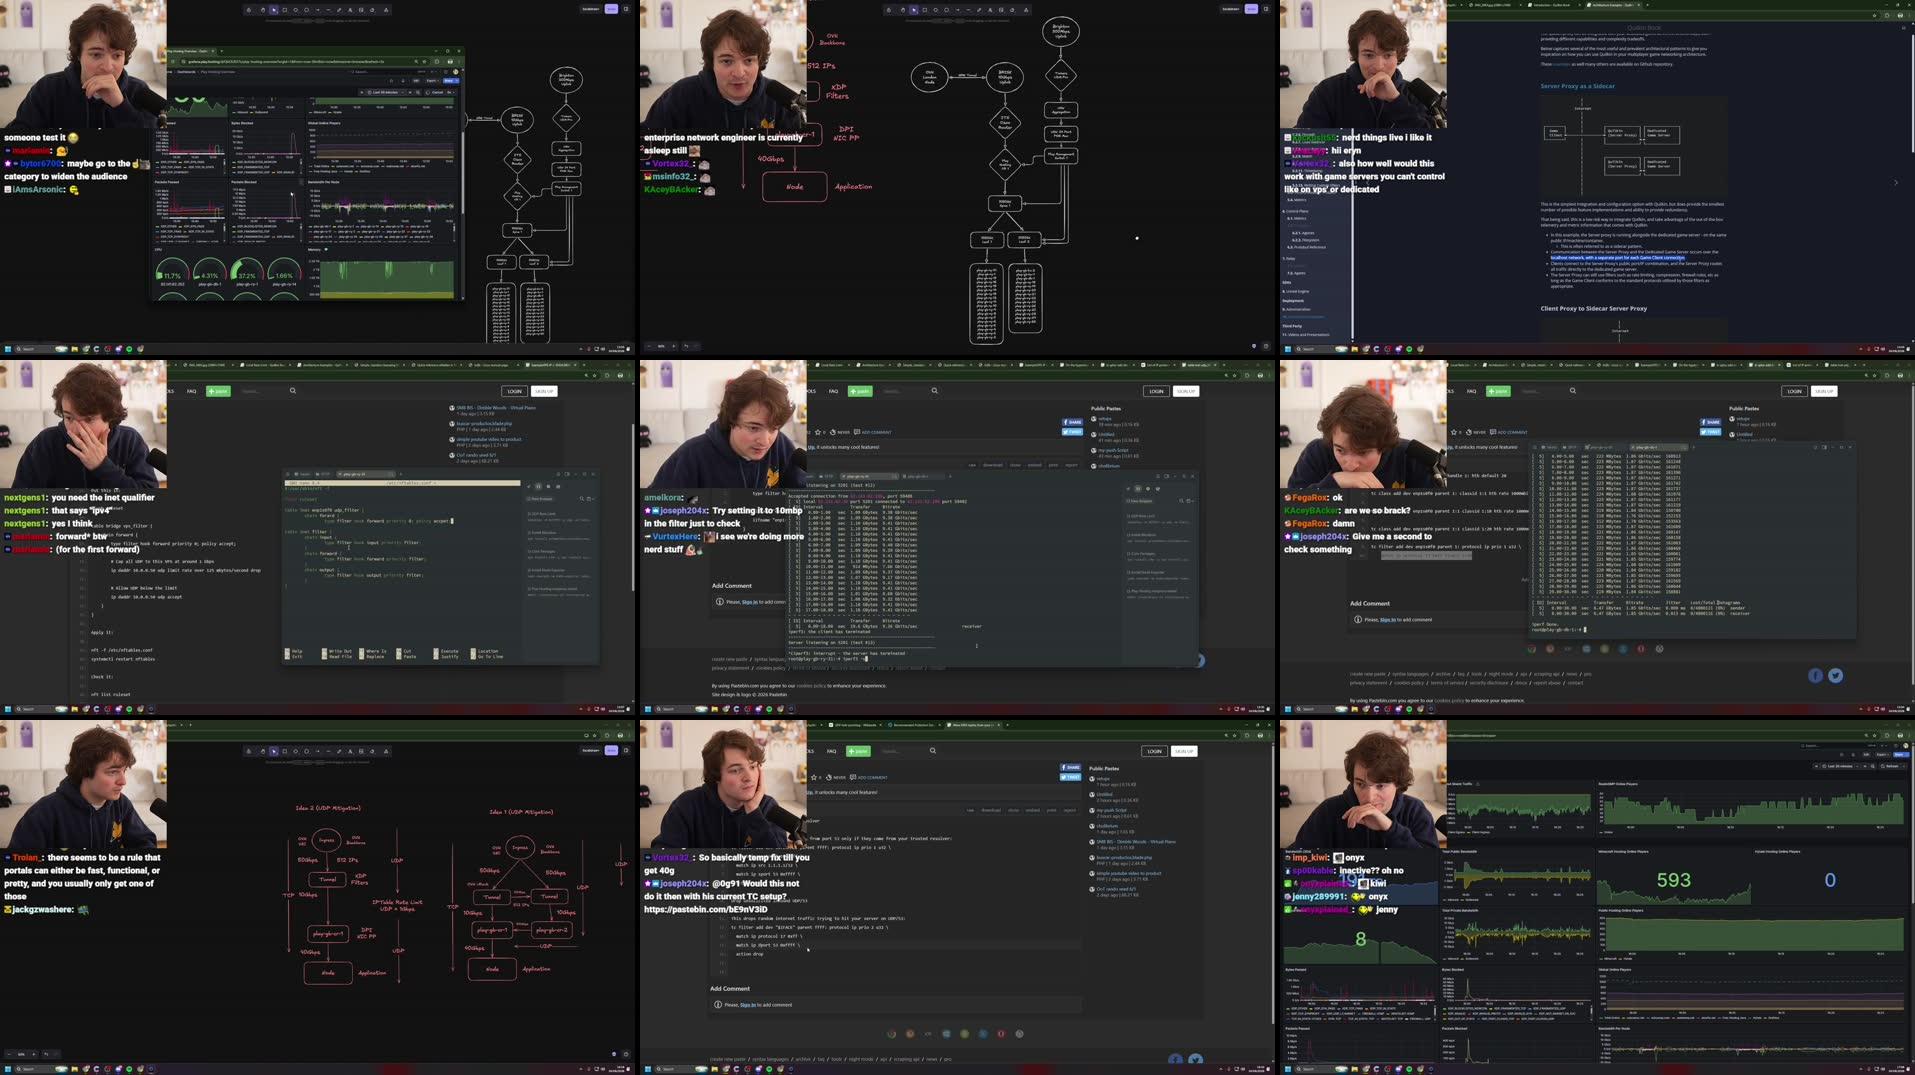Select highlighted selection tool in Idea 2 whiteboard toolbar
1915x1075 pixels.
[x=274, y=751]
